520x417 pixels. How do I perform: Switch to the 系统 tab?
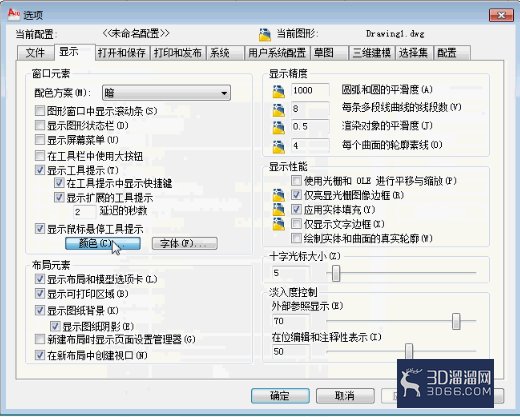click(x=225, y=53)
